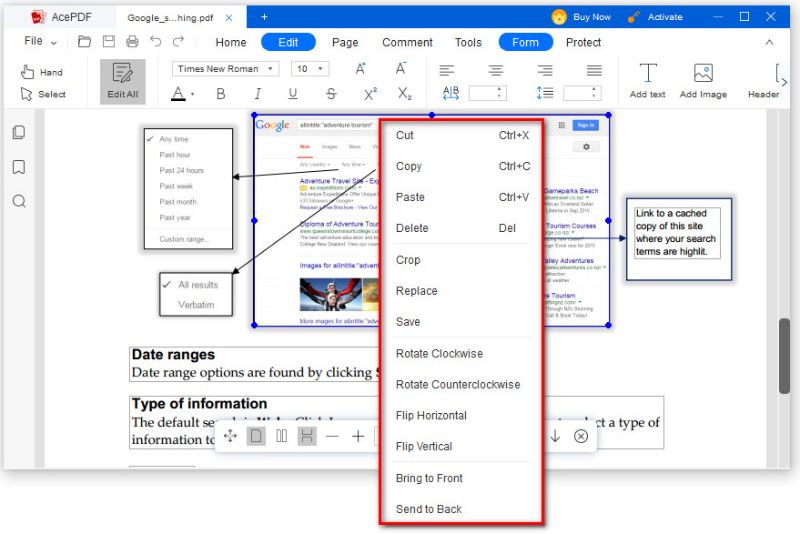Open the Comment tab
The width and height of the screenshot is (800, 534).
pos(407,42)
